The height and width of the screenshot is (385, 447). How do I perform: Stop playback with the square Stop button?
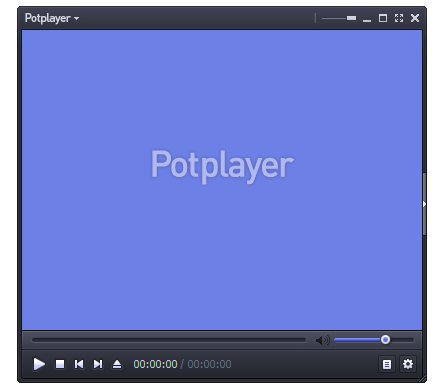60,364
